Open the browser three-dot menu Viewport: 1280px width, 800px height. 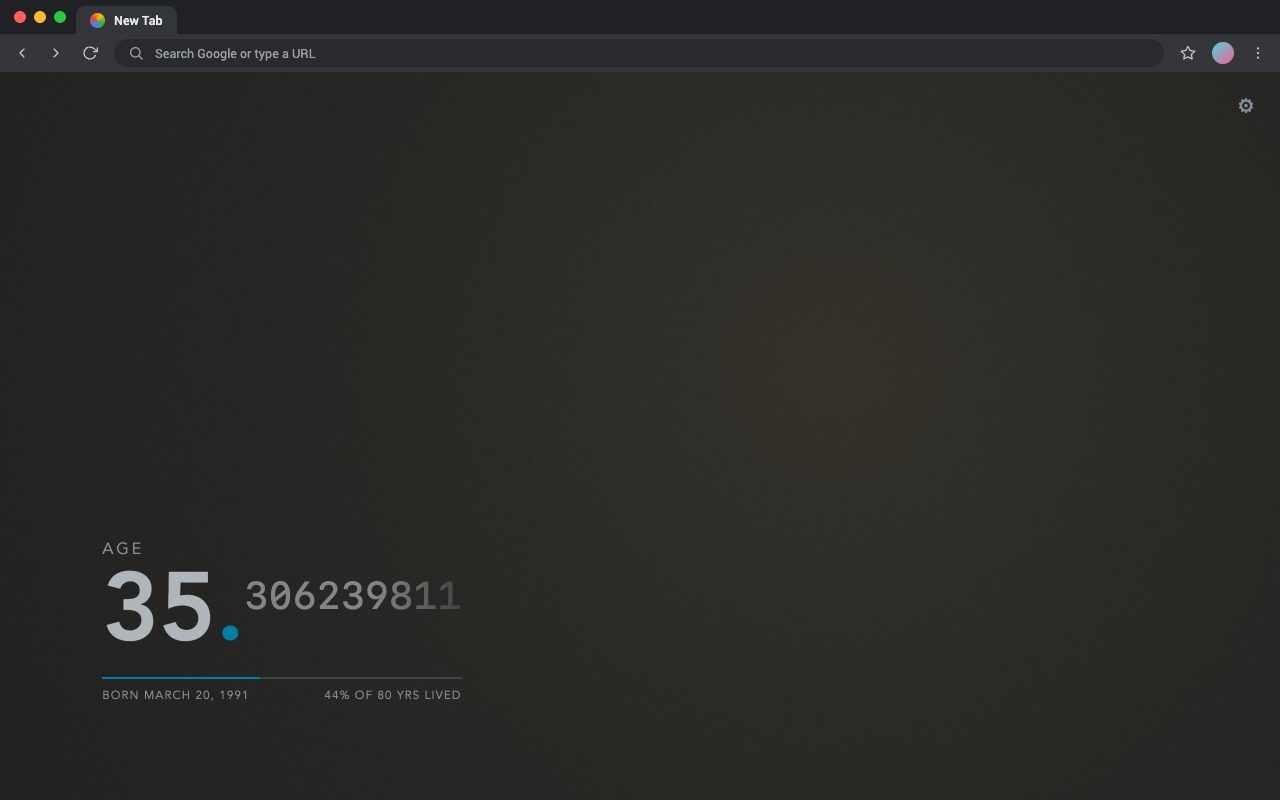click(x=1258, y=53)
